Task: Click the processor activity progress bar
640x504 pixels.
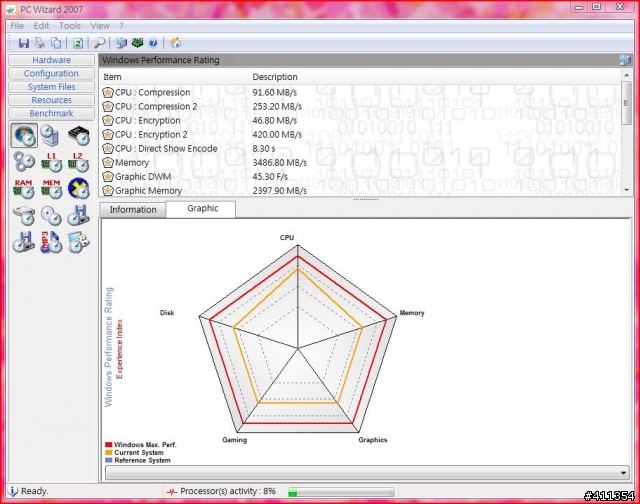Action: [341, 492]
